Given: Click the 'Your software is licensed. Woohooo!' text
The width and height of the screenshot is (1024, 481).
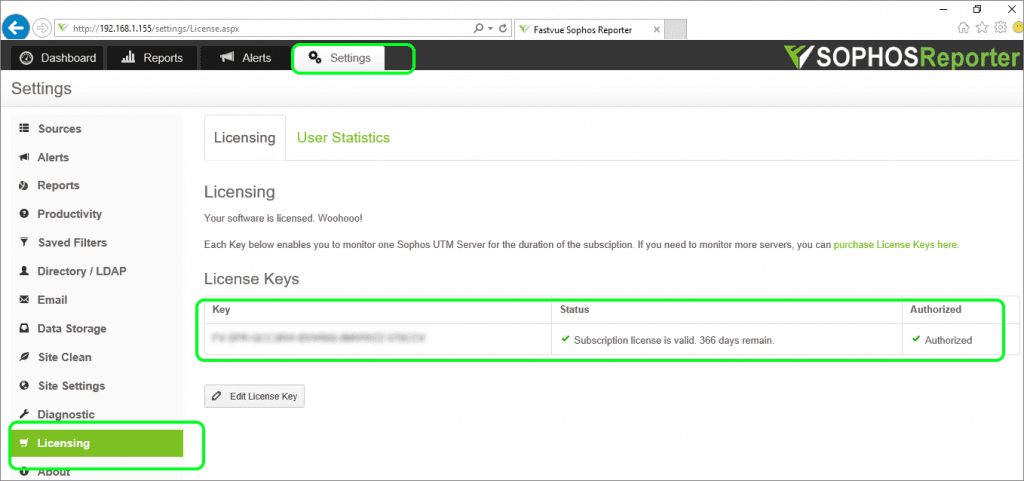Looking at the screenshot, I should [283, 218].
